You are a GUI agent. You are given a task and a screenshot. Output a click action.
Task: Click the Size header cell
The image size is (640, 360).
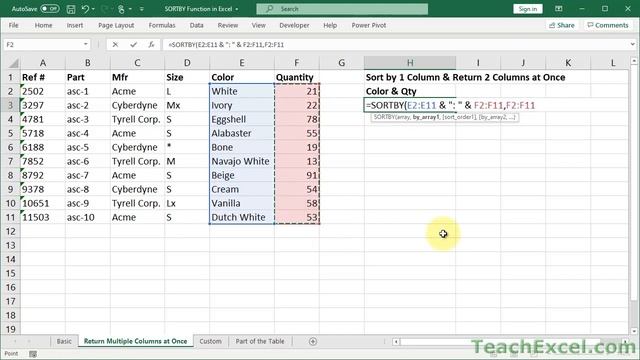pos(187,77)
